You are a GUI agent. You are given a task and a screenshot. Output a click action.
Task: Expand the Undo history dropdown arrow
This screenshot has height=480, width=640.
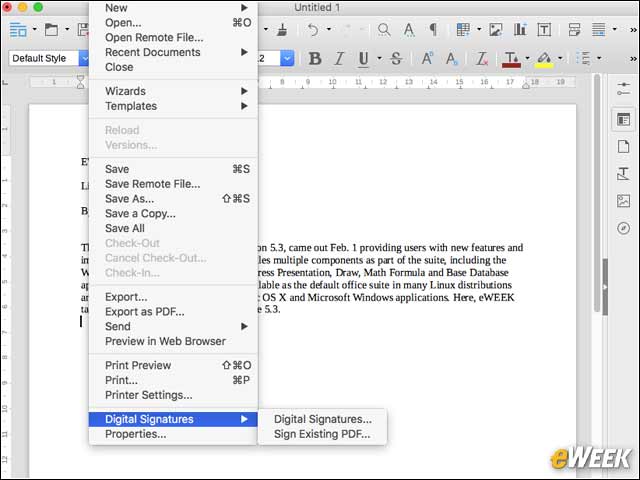[x=329, y=29]
